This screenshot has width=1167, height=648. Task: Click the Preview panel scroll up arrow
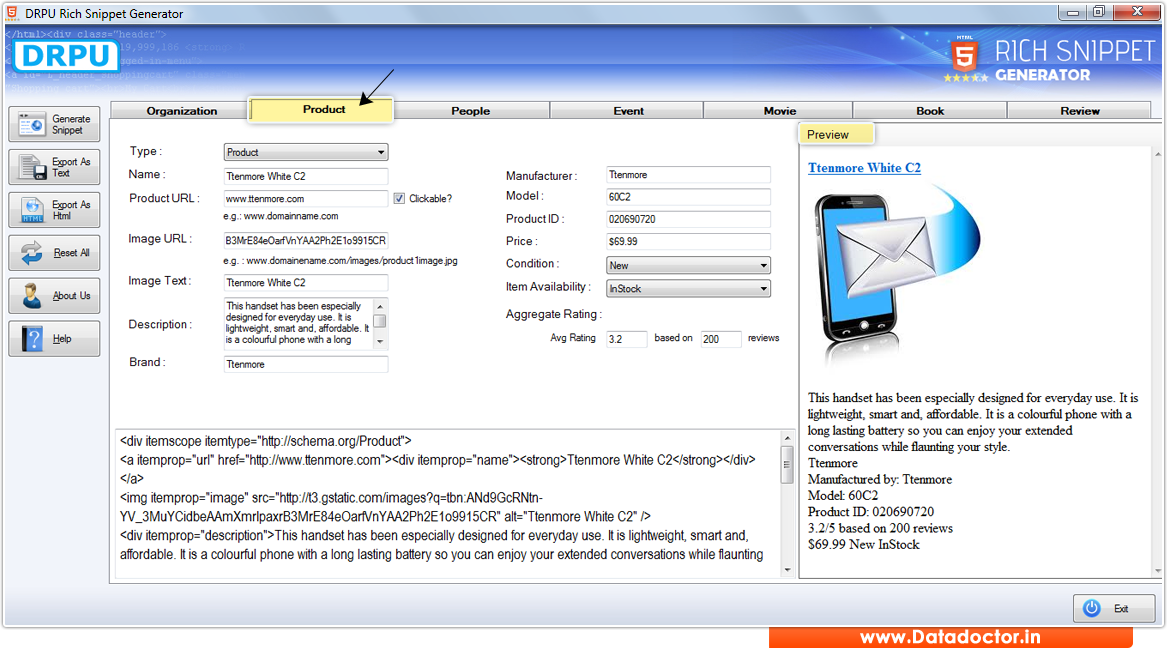point(1157,154)
